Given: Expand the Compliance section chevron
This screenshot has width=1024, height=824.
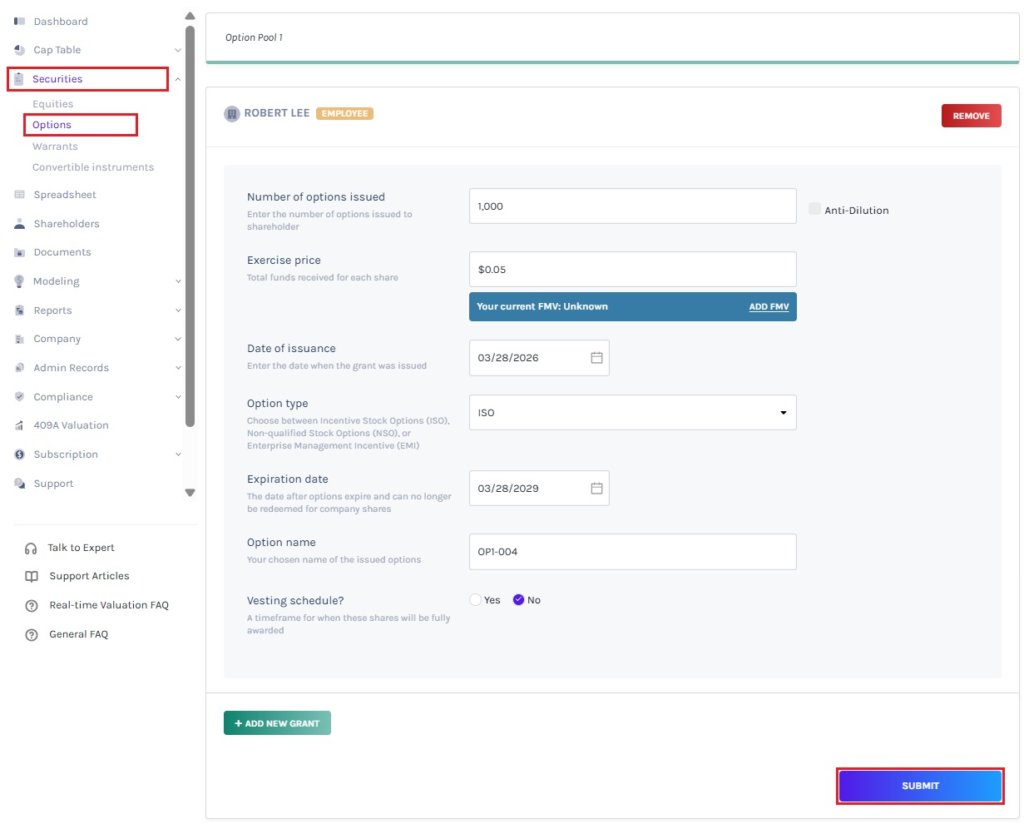Looking at the screenshot, I should pyautogui.click(x=178, y=397).
